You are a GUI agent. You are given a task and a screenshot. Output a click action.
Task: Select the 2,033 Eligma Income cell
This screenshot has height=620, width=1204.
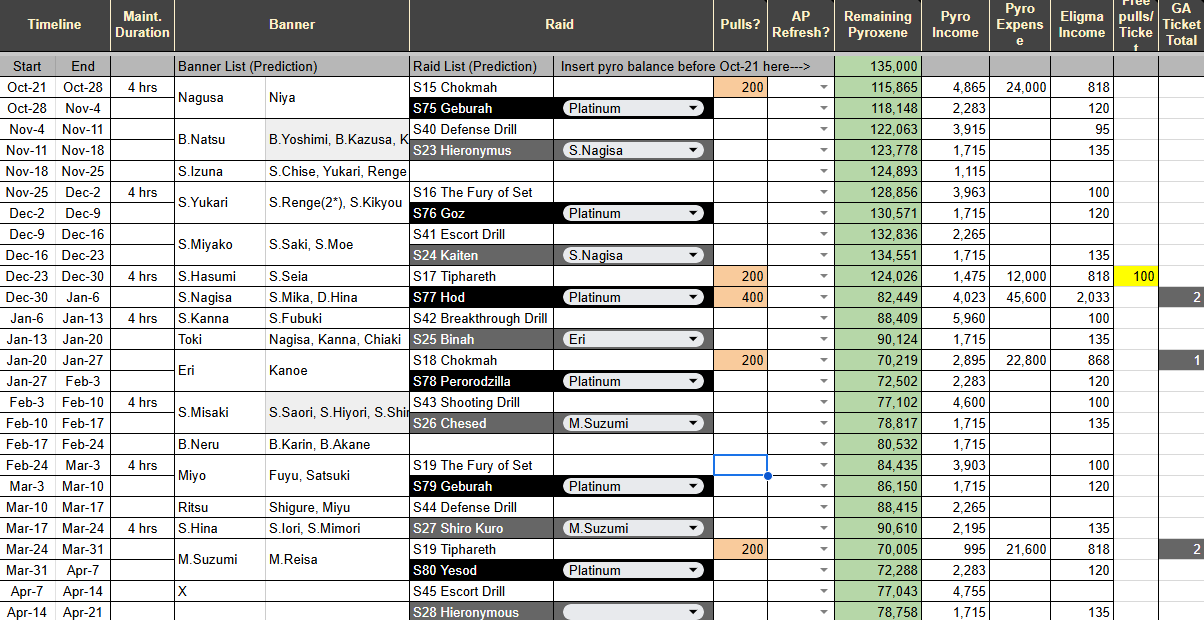1082,297
